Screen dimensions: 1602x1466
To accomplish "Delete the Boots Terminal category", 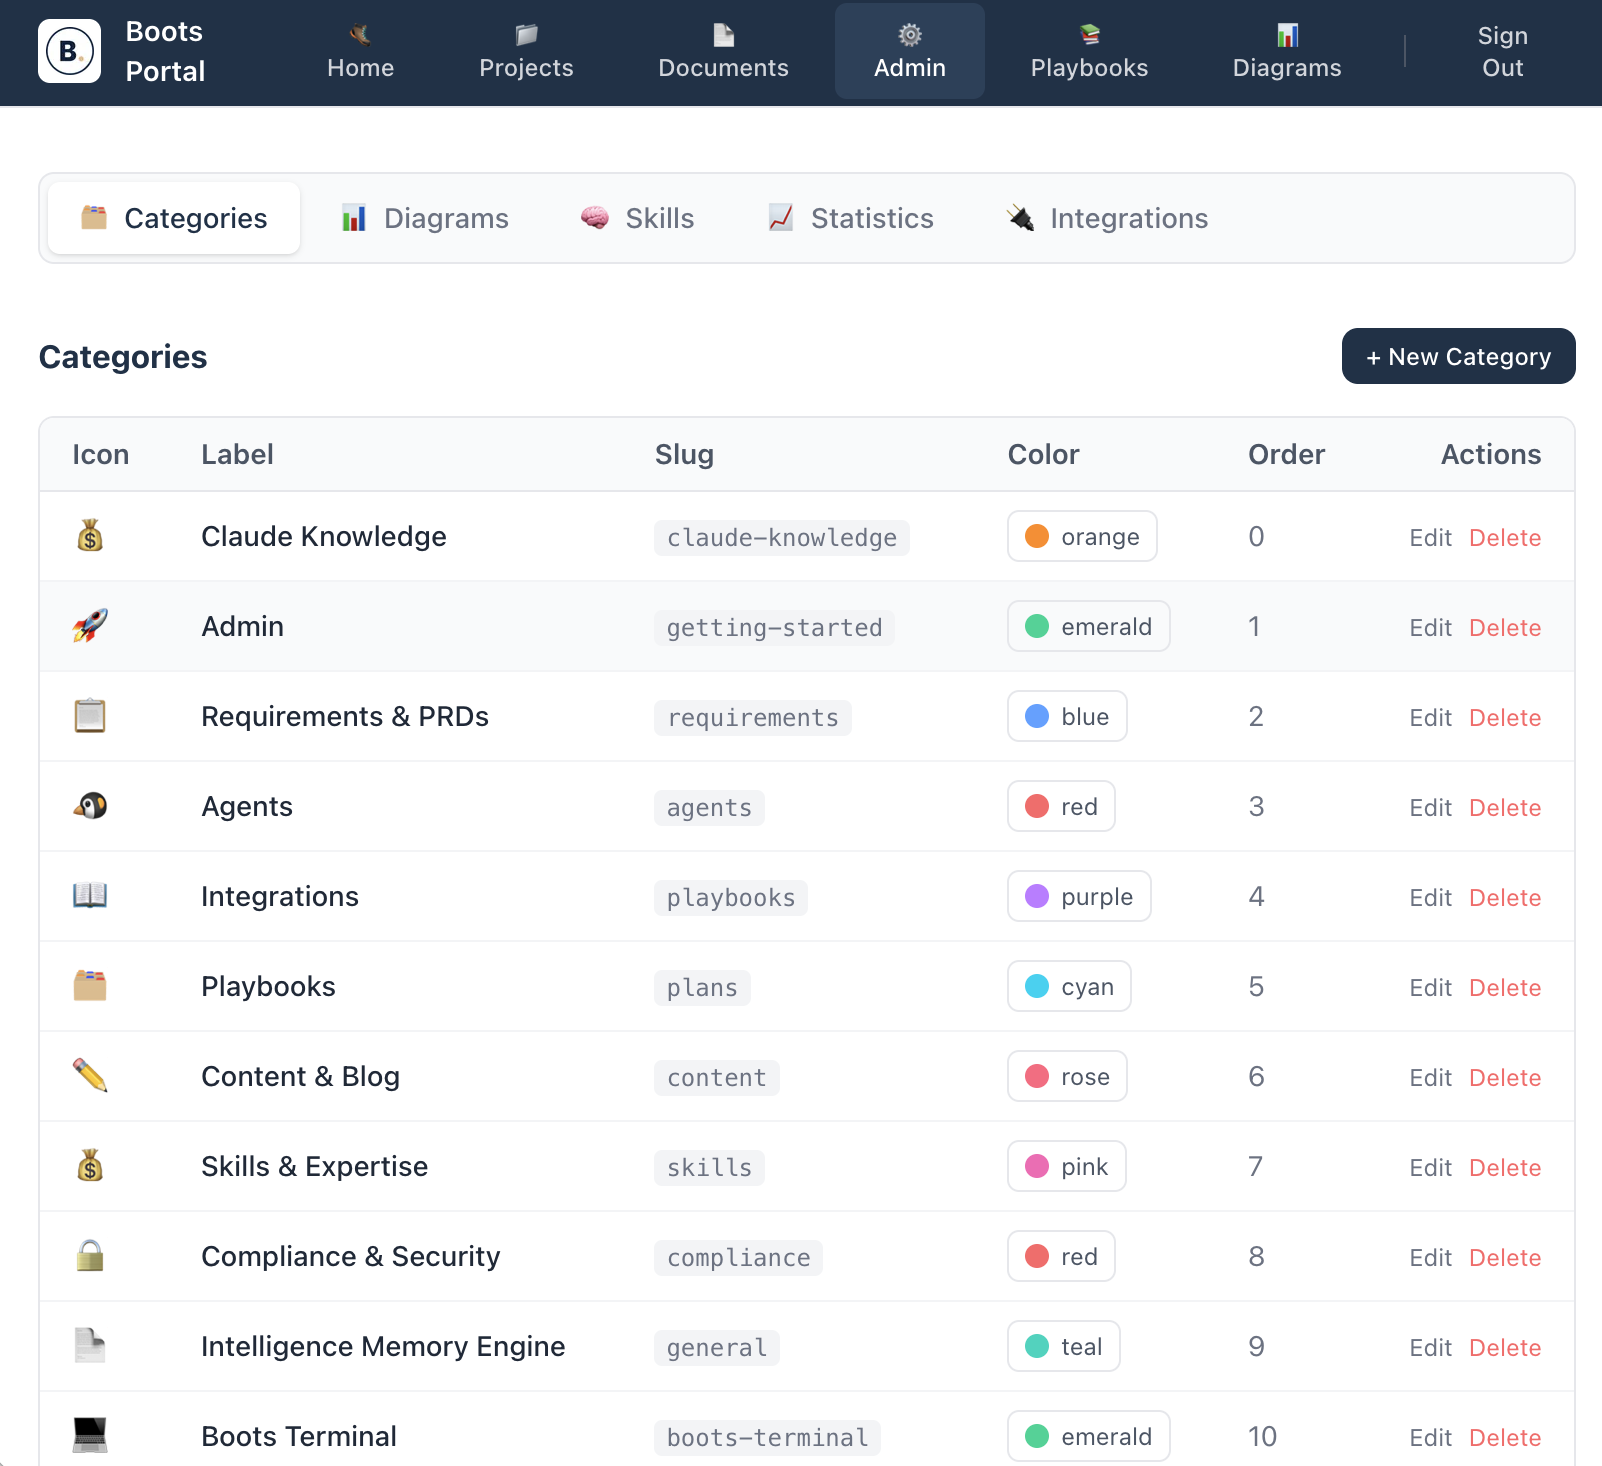I will click(1505, 1438).
